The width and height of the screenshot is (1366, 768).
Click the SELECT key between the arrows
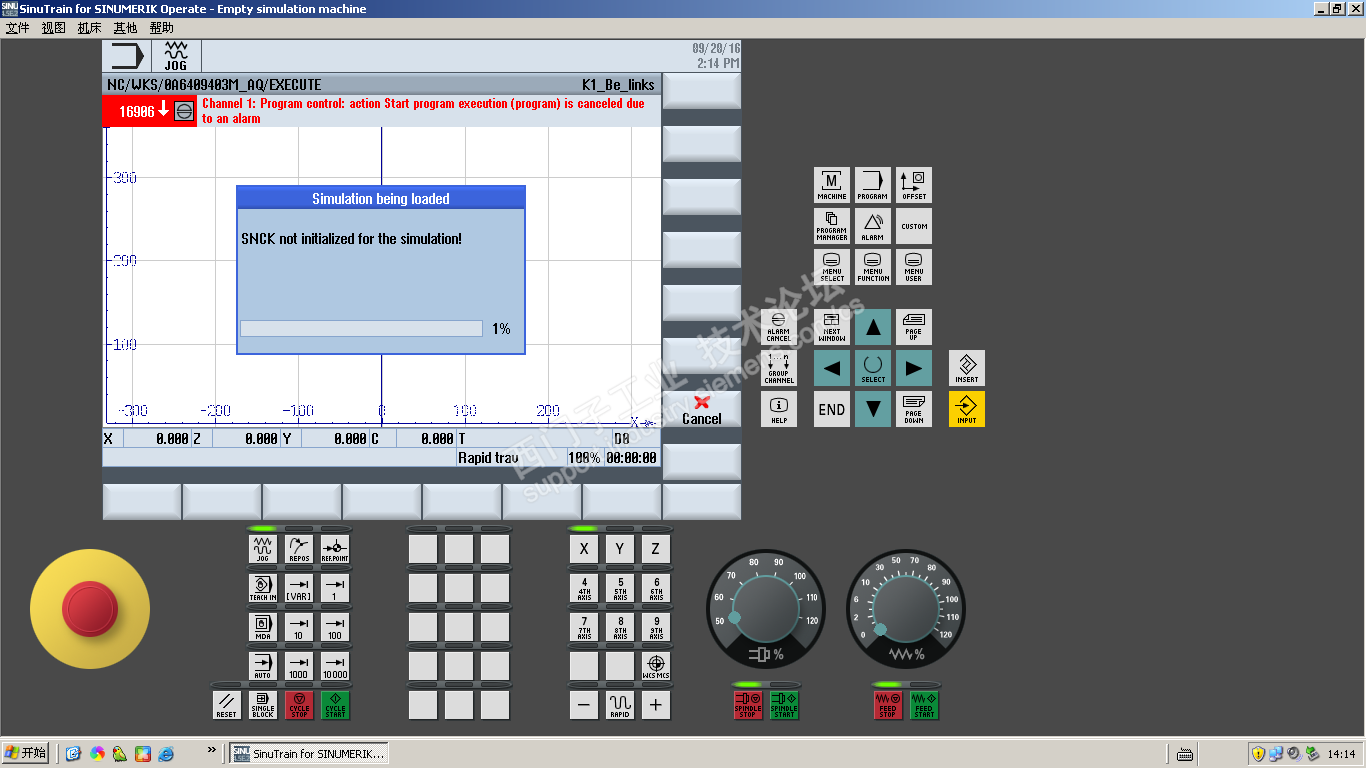pyautogui.click(x=873, y=368)
